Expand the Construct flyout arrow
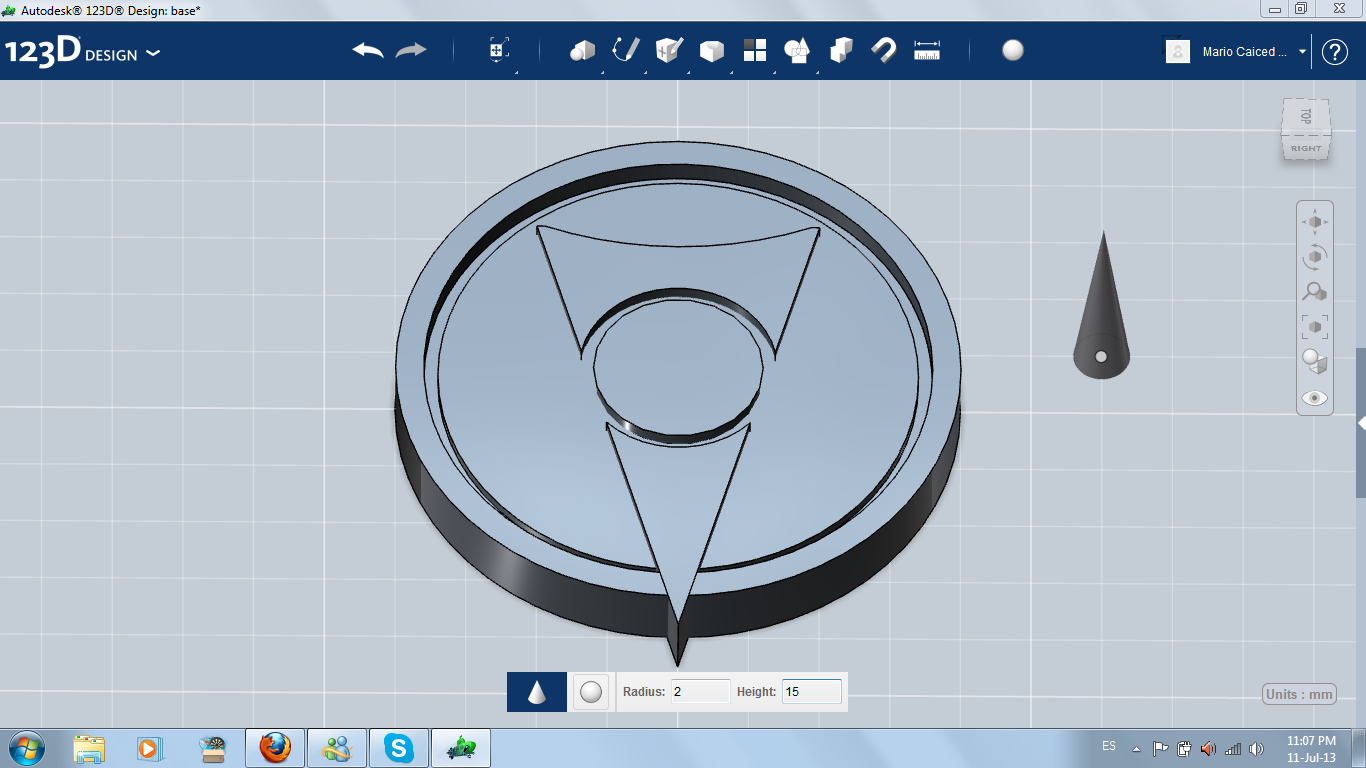Image resolution: width=1366 pixels, height=768 pixels. tap(688, 72)
